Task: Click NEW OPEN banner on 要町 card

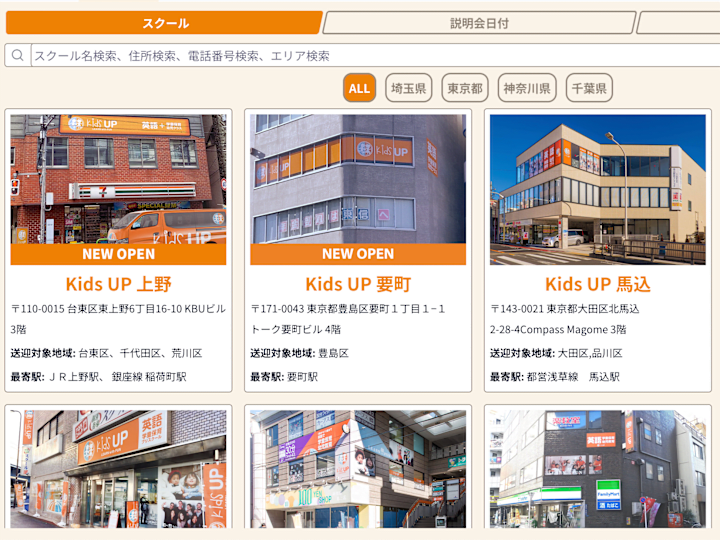Action: pyautogui.click(x=358, y=254)
